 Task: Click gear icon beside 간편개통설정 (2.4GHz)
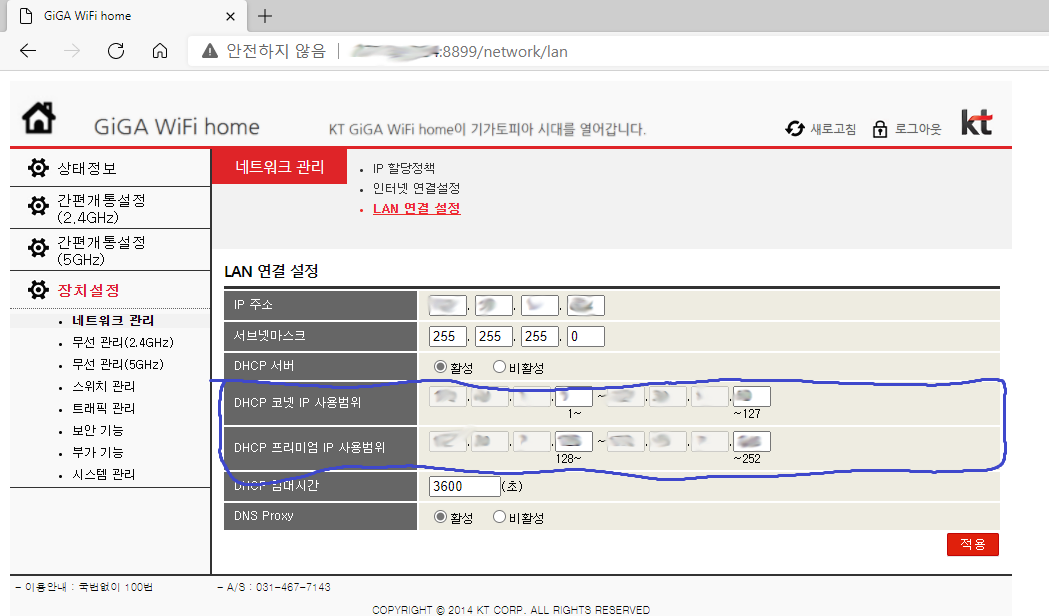pos(38,206)
